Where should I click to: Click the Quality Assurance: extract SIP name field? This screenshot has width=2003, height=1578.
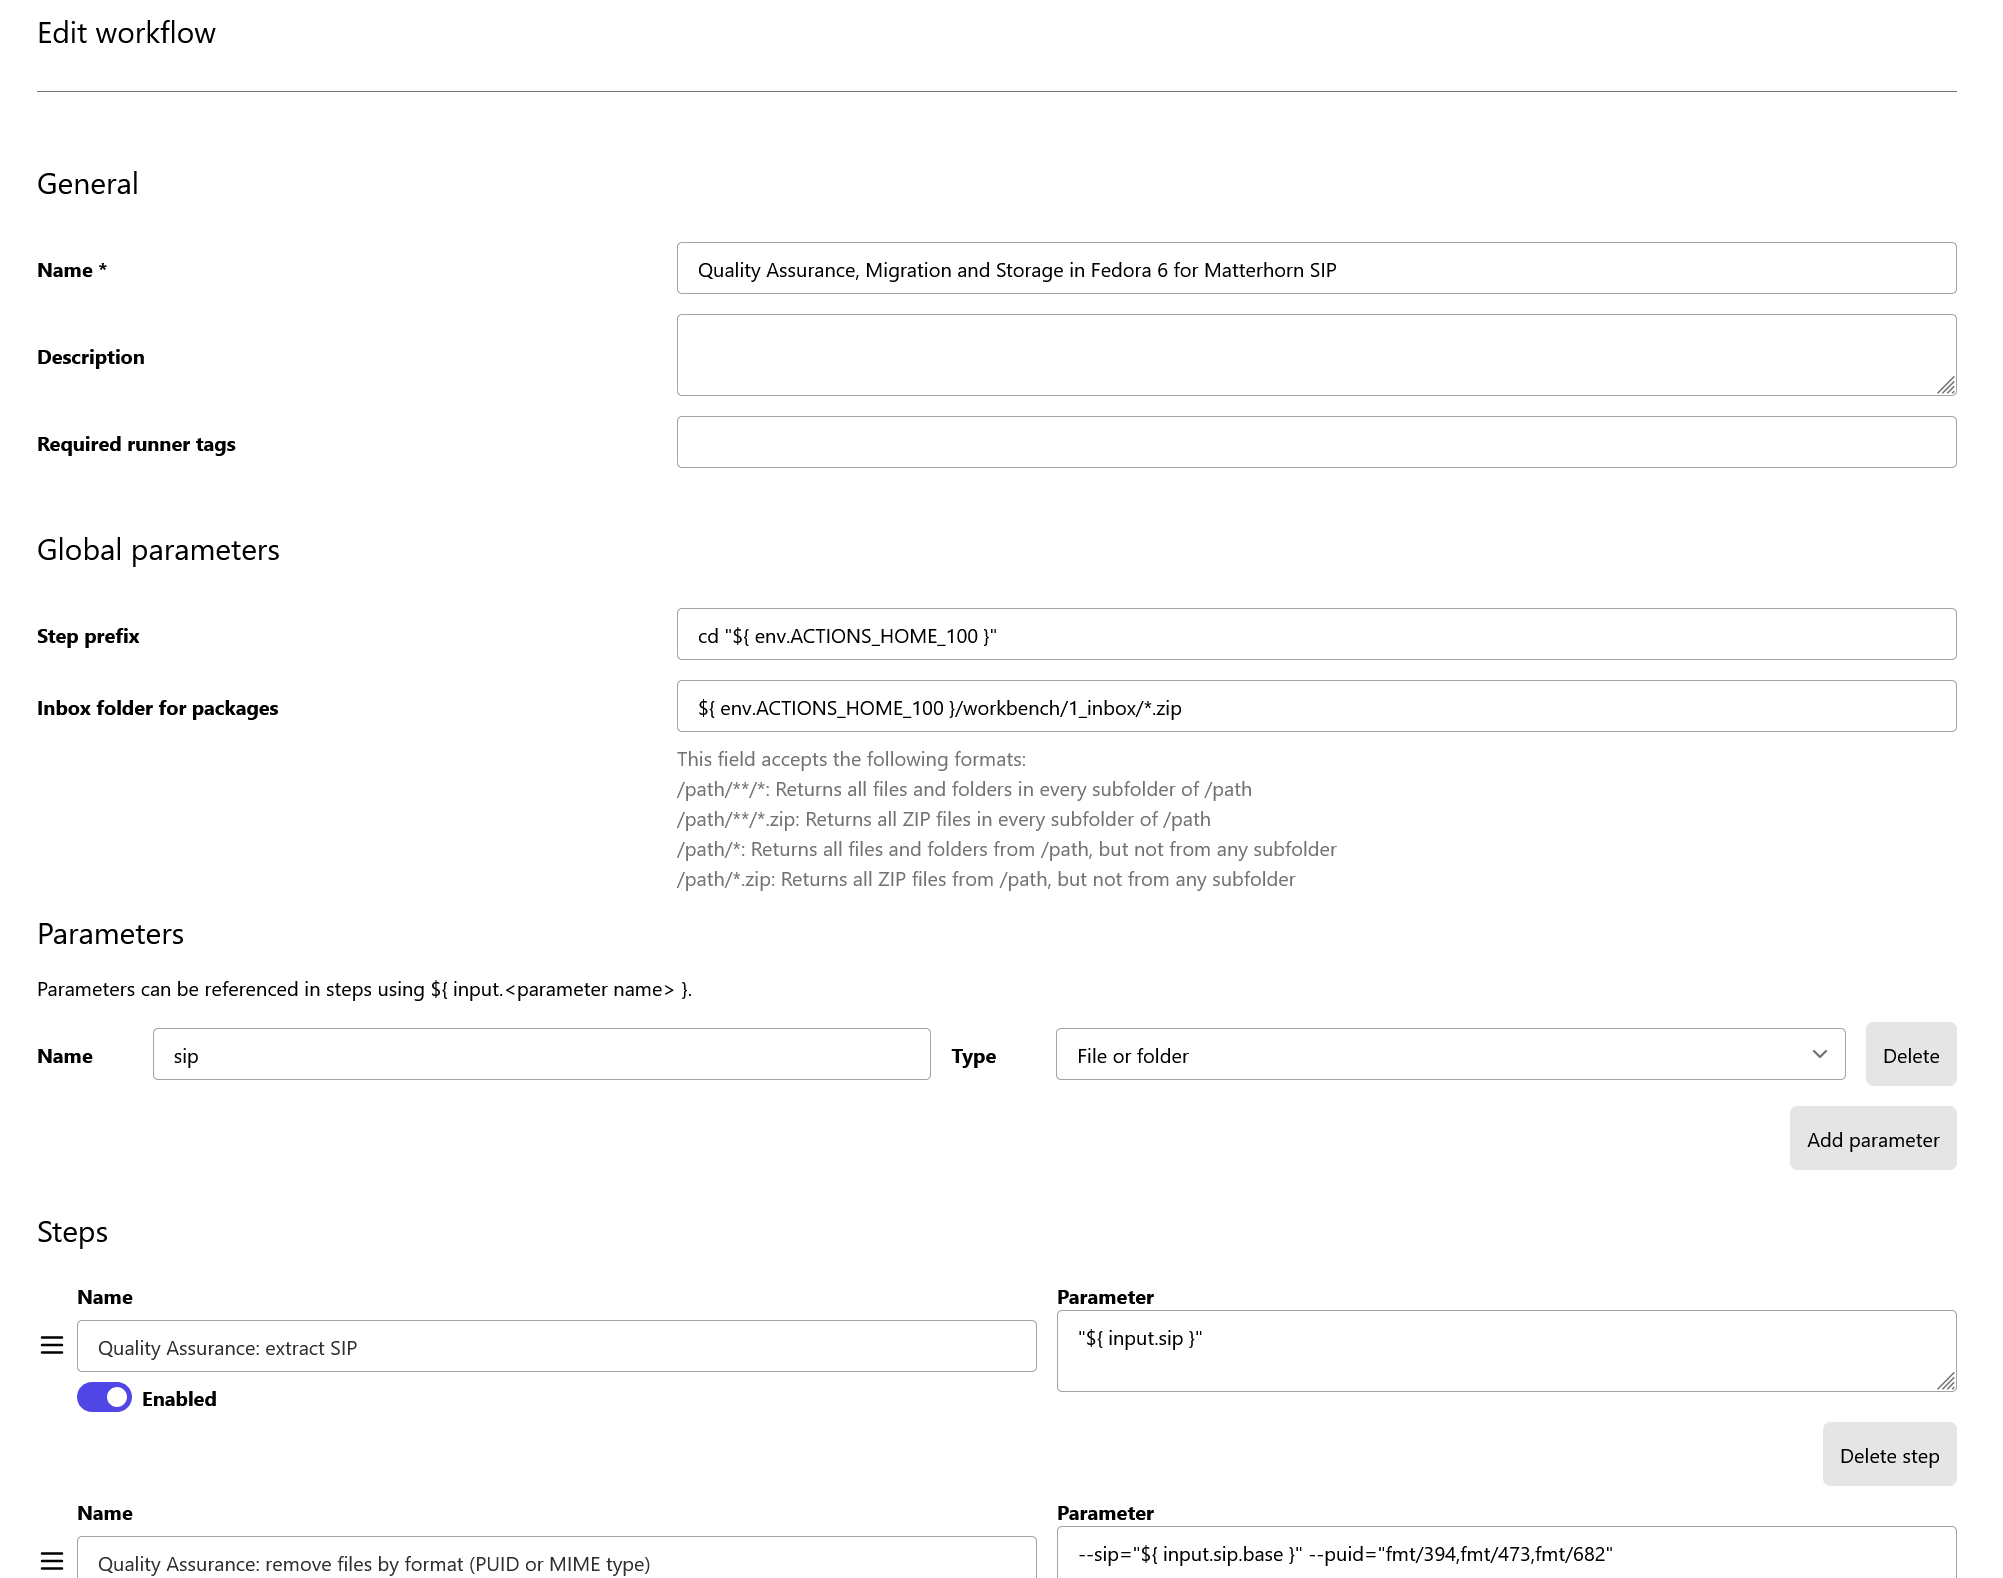click(x=556, y=1346)
